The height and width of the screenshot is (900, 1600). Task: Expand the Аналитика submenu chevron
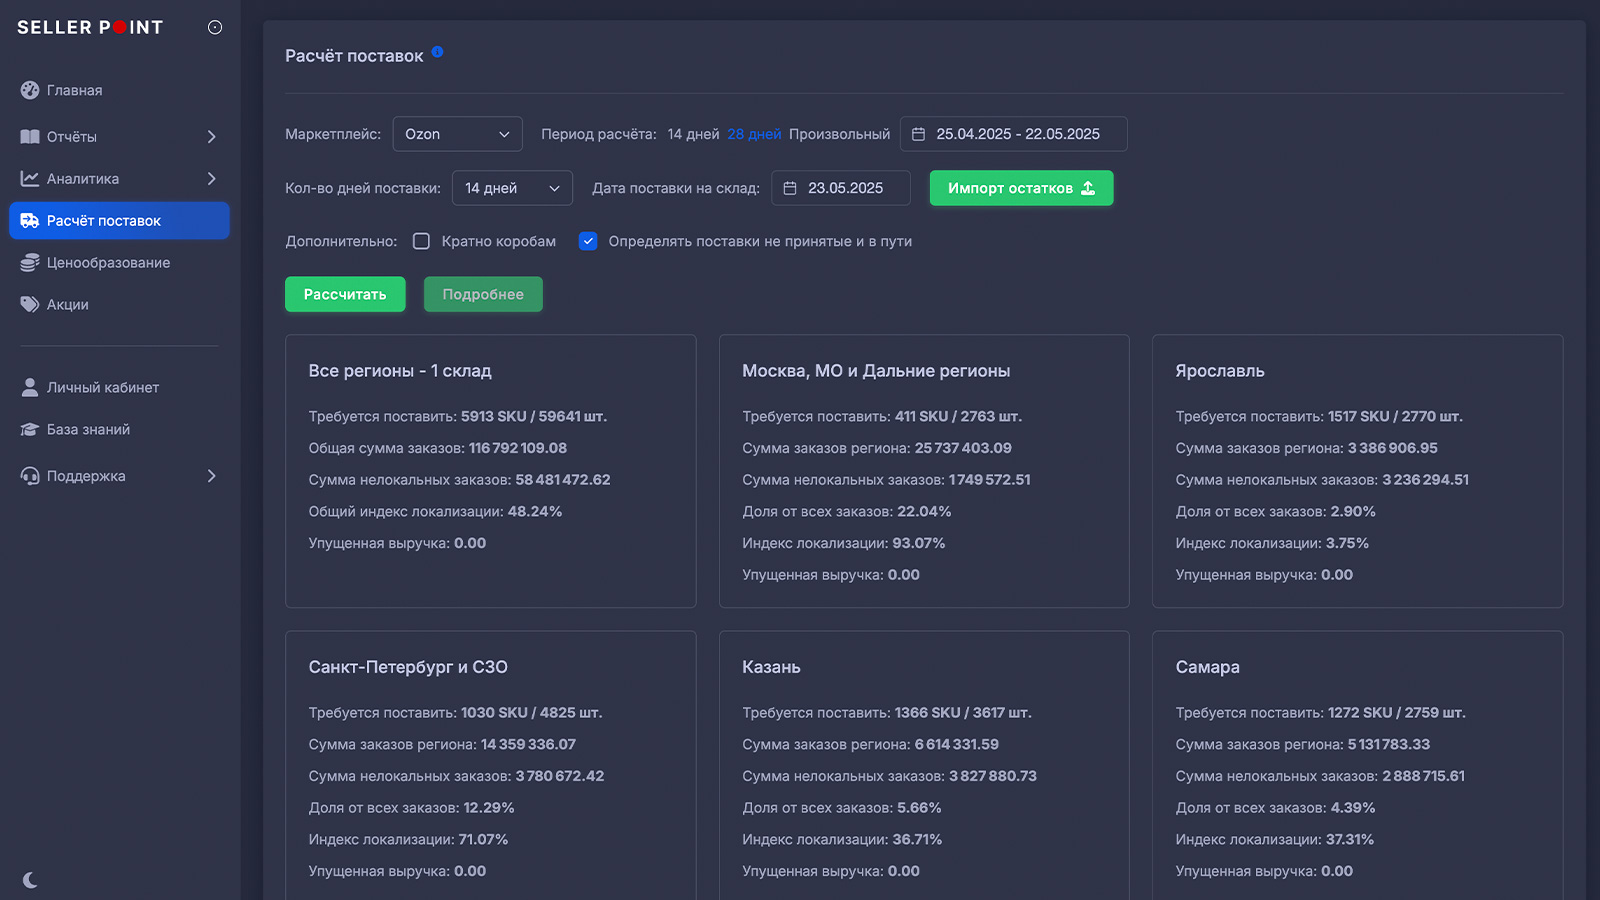point(212,179)
